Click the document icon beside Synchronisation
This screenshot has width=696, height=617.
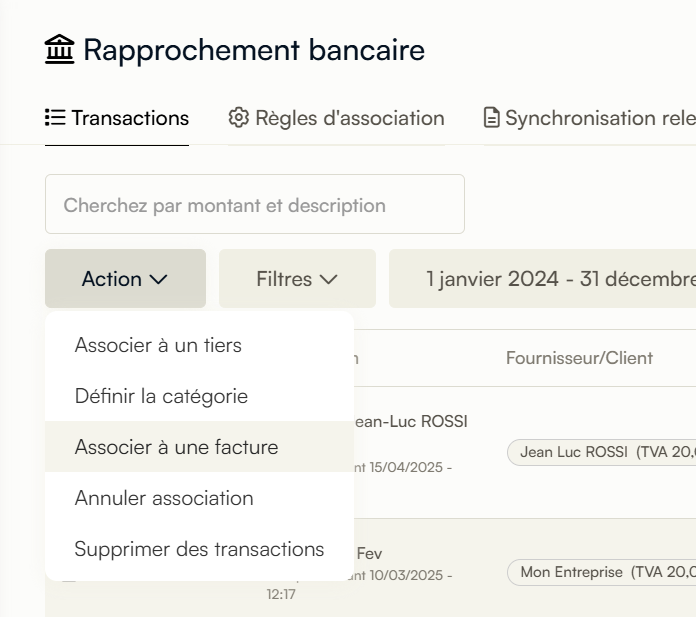pos(491,118)
